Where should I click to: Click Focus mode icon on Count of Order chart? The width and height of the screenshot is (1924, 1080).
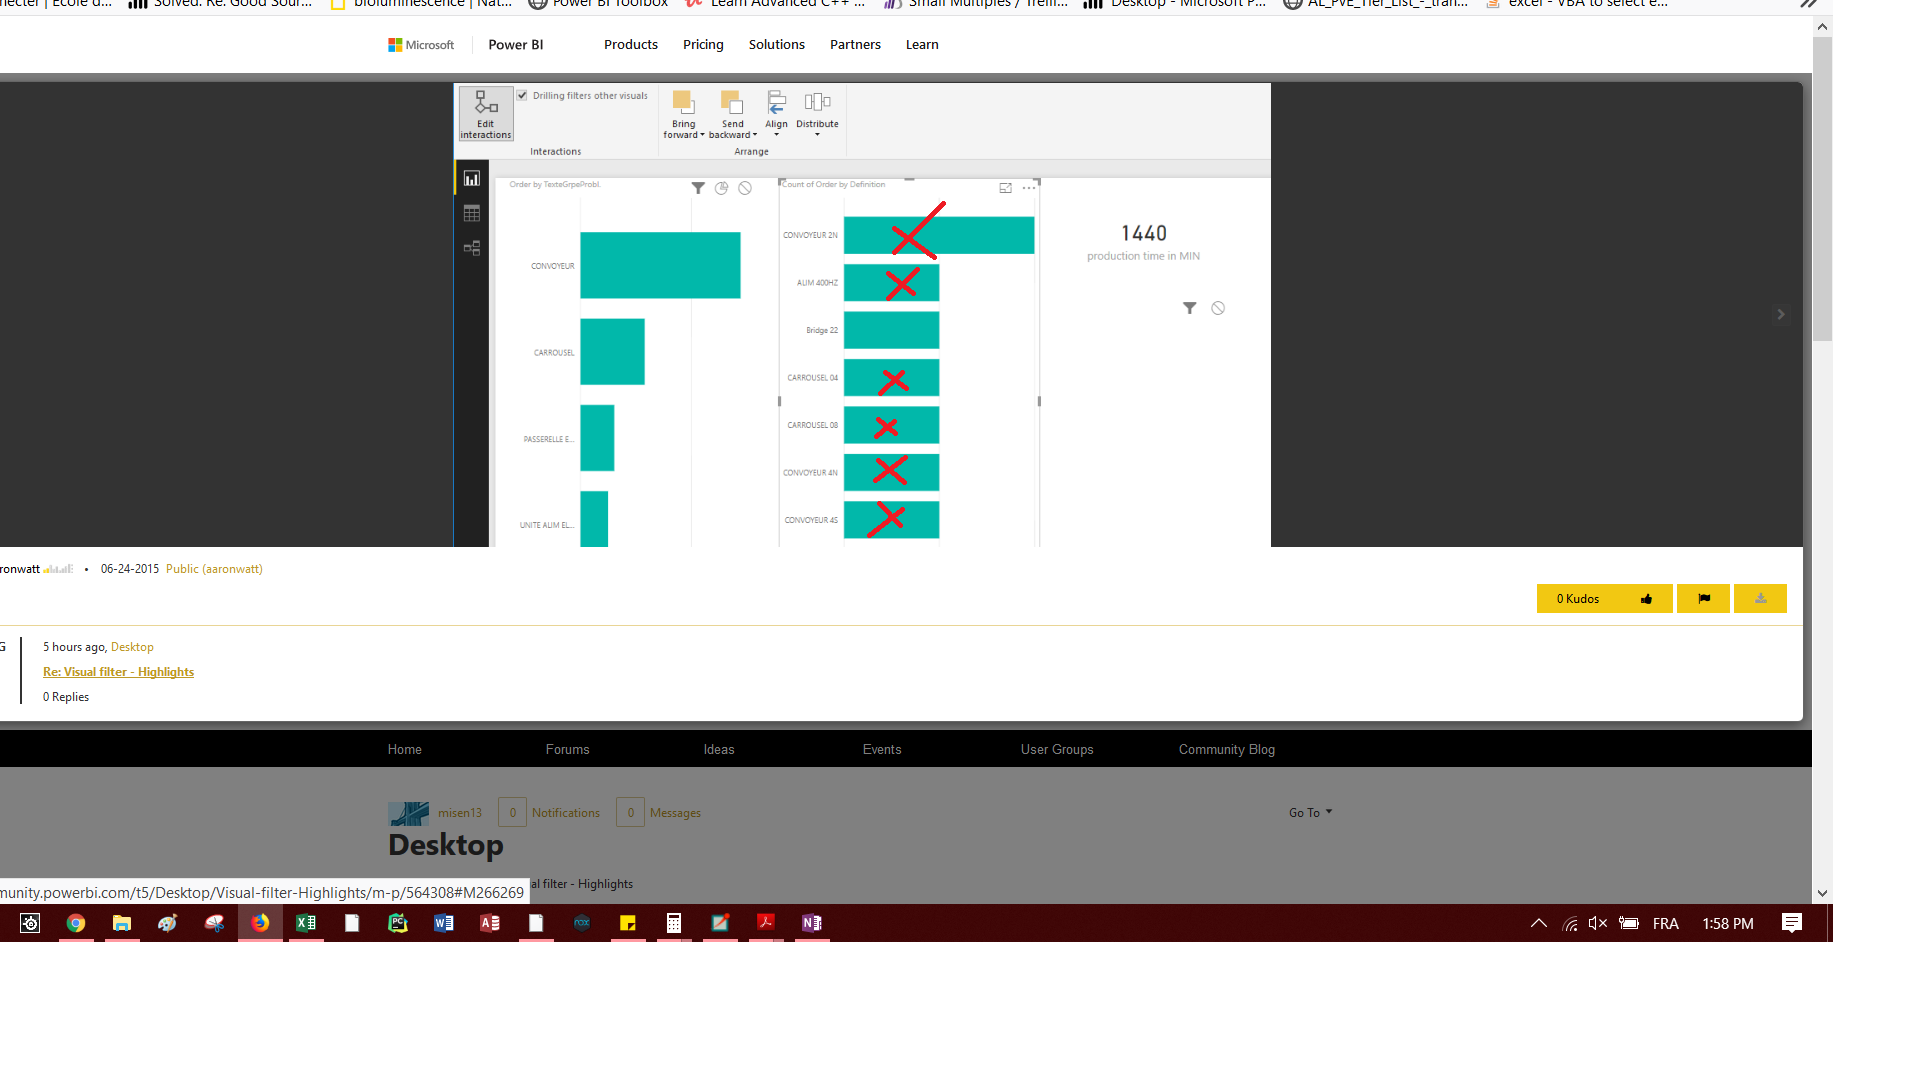pyautogui.click(x=1006, y=188)
